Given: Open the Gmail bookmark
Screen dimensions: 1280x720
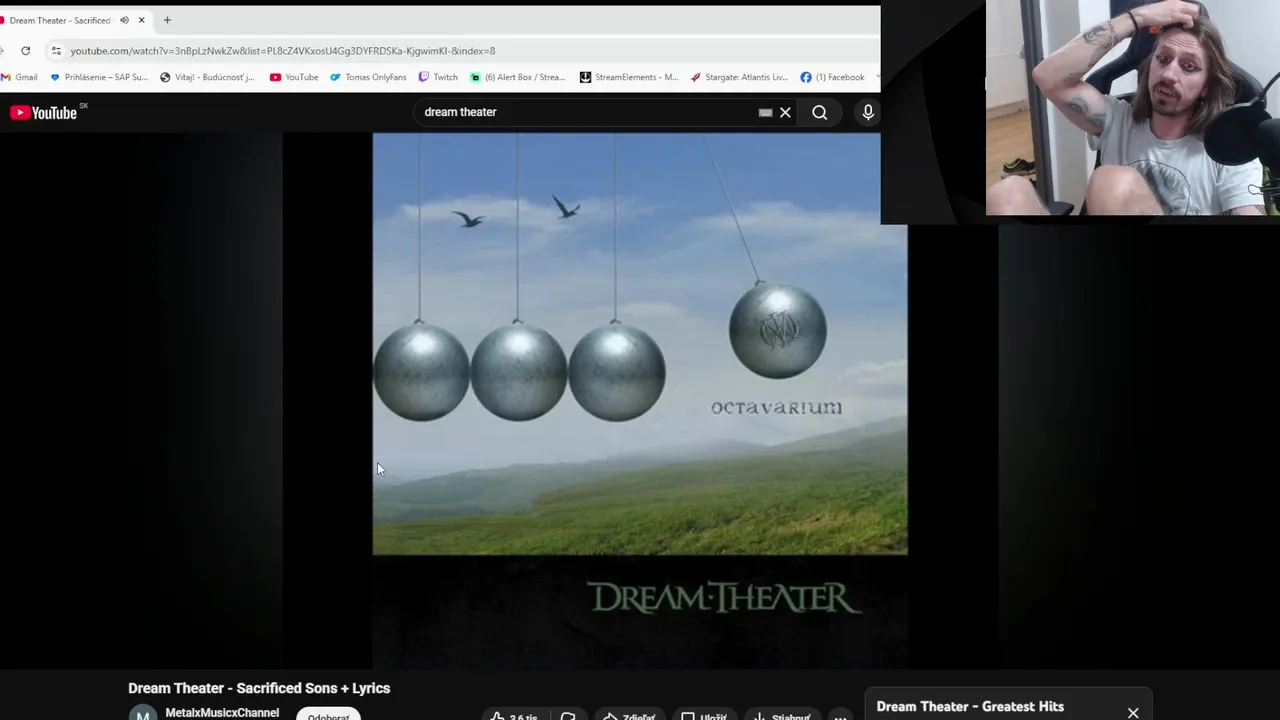Looking at the screenshot, I should [19, 77].
